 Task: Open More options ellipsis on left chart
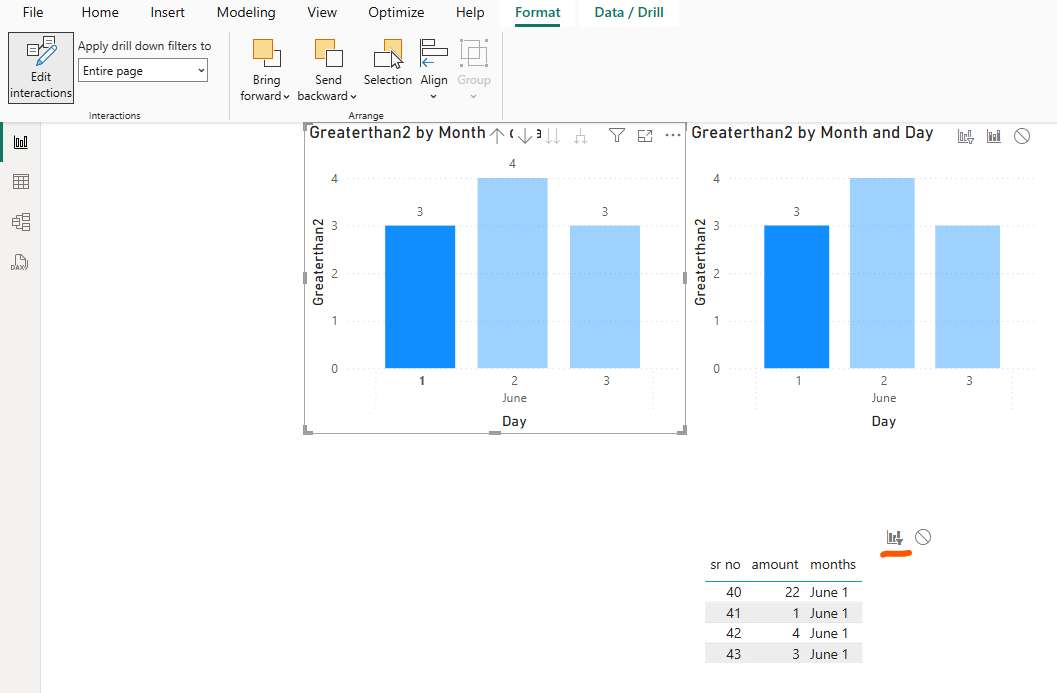coord(673,135)
